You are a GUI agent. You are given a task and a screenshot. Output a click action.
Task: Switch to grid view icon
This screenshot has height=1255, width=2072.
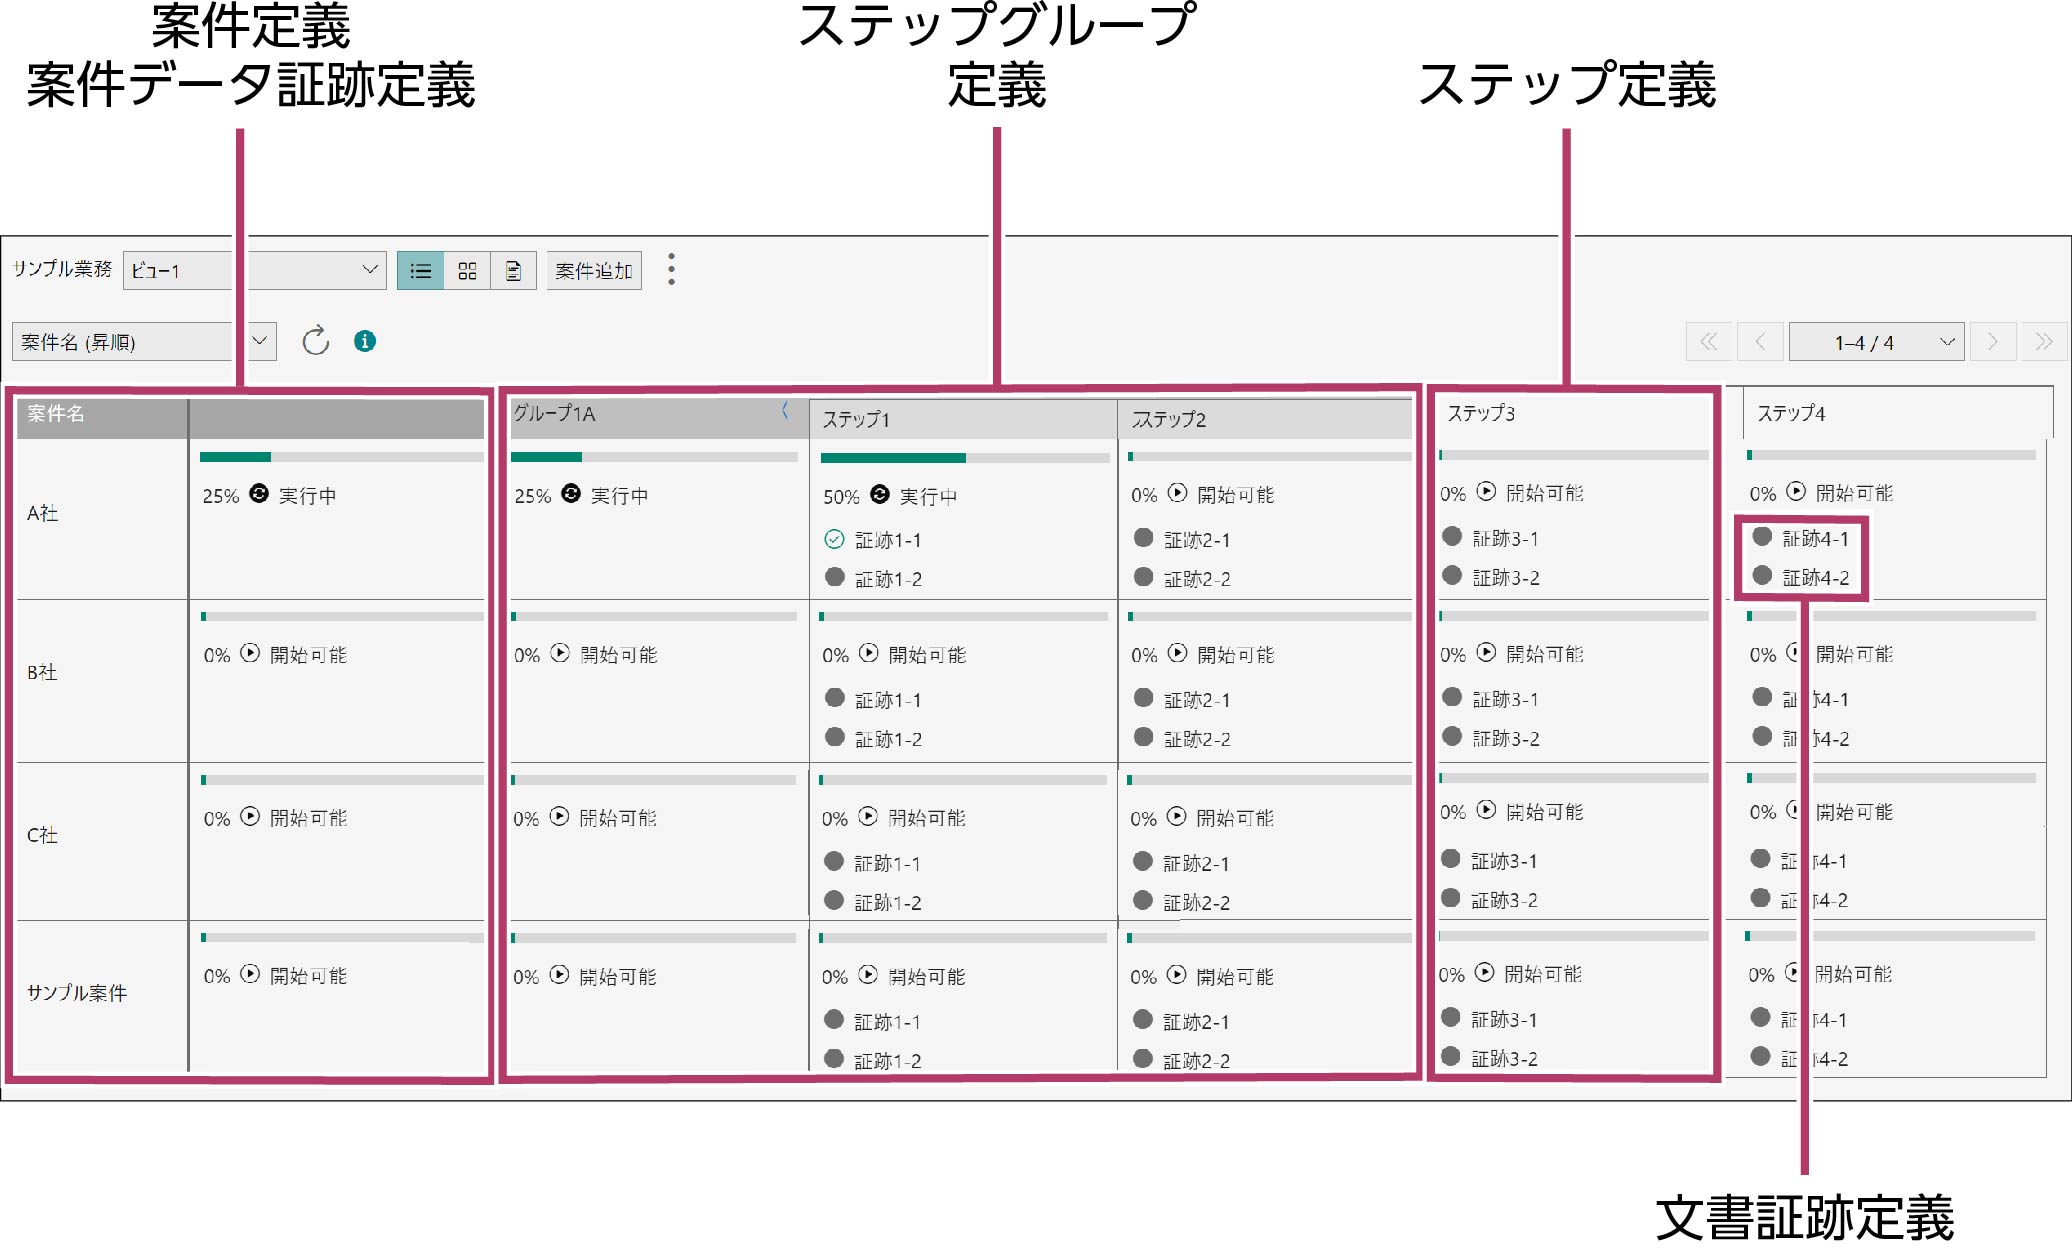[x=467, y=270]
